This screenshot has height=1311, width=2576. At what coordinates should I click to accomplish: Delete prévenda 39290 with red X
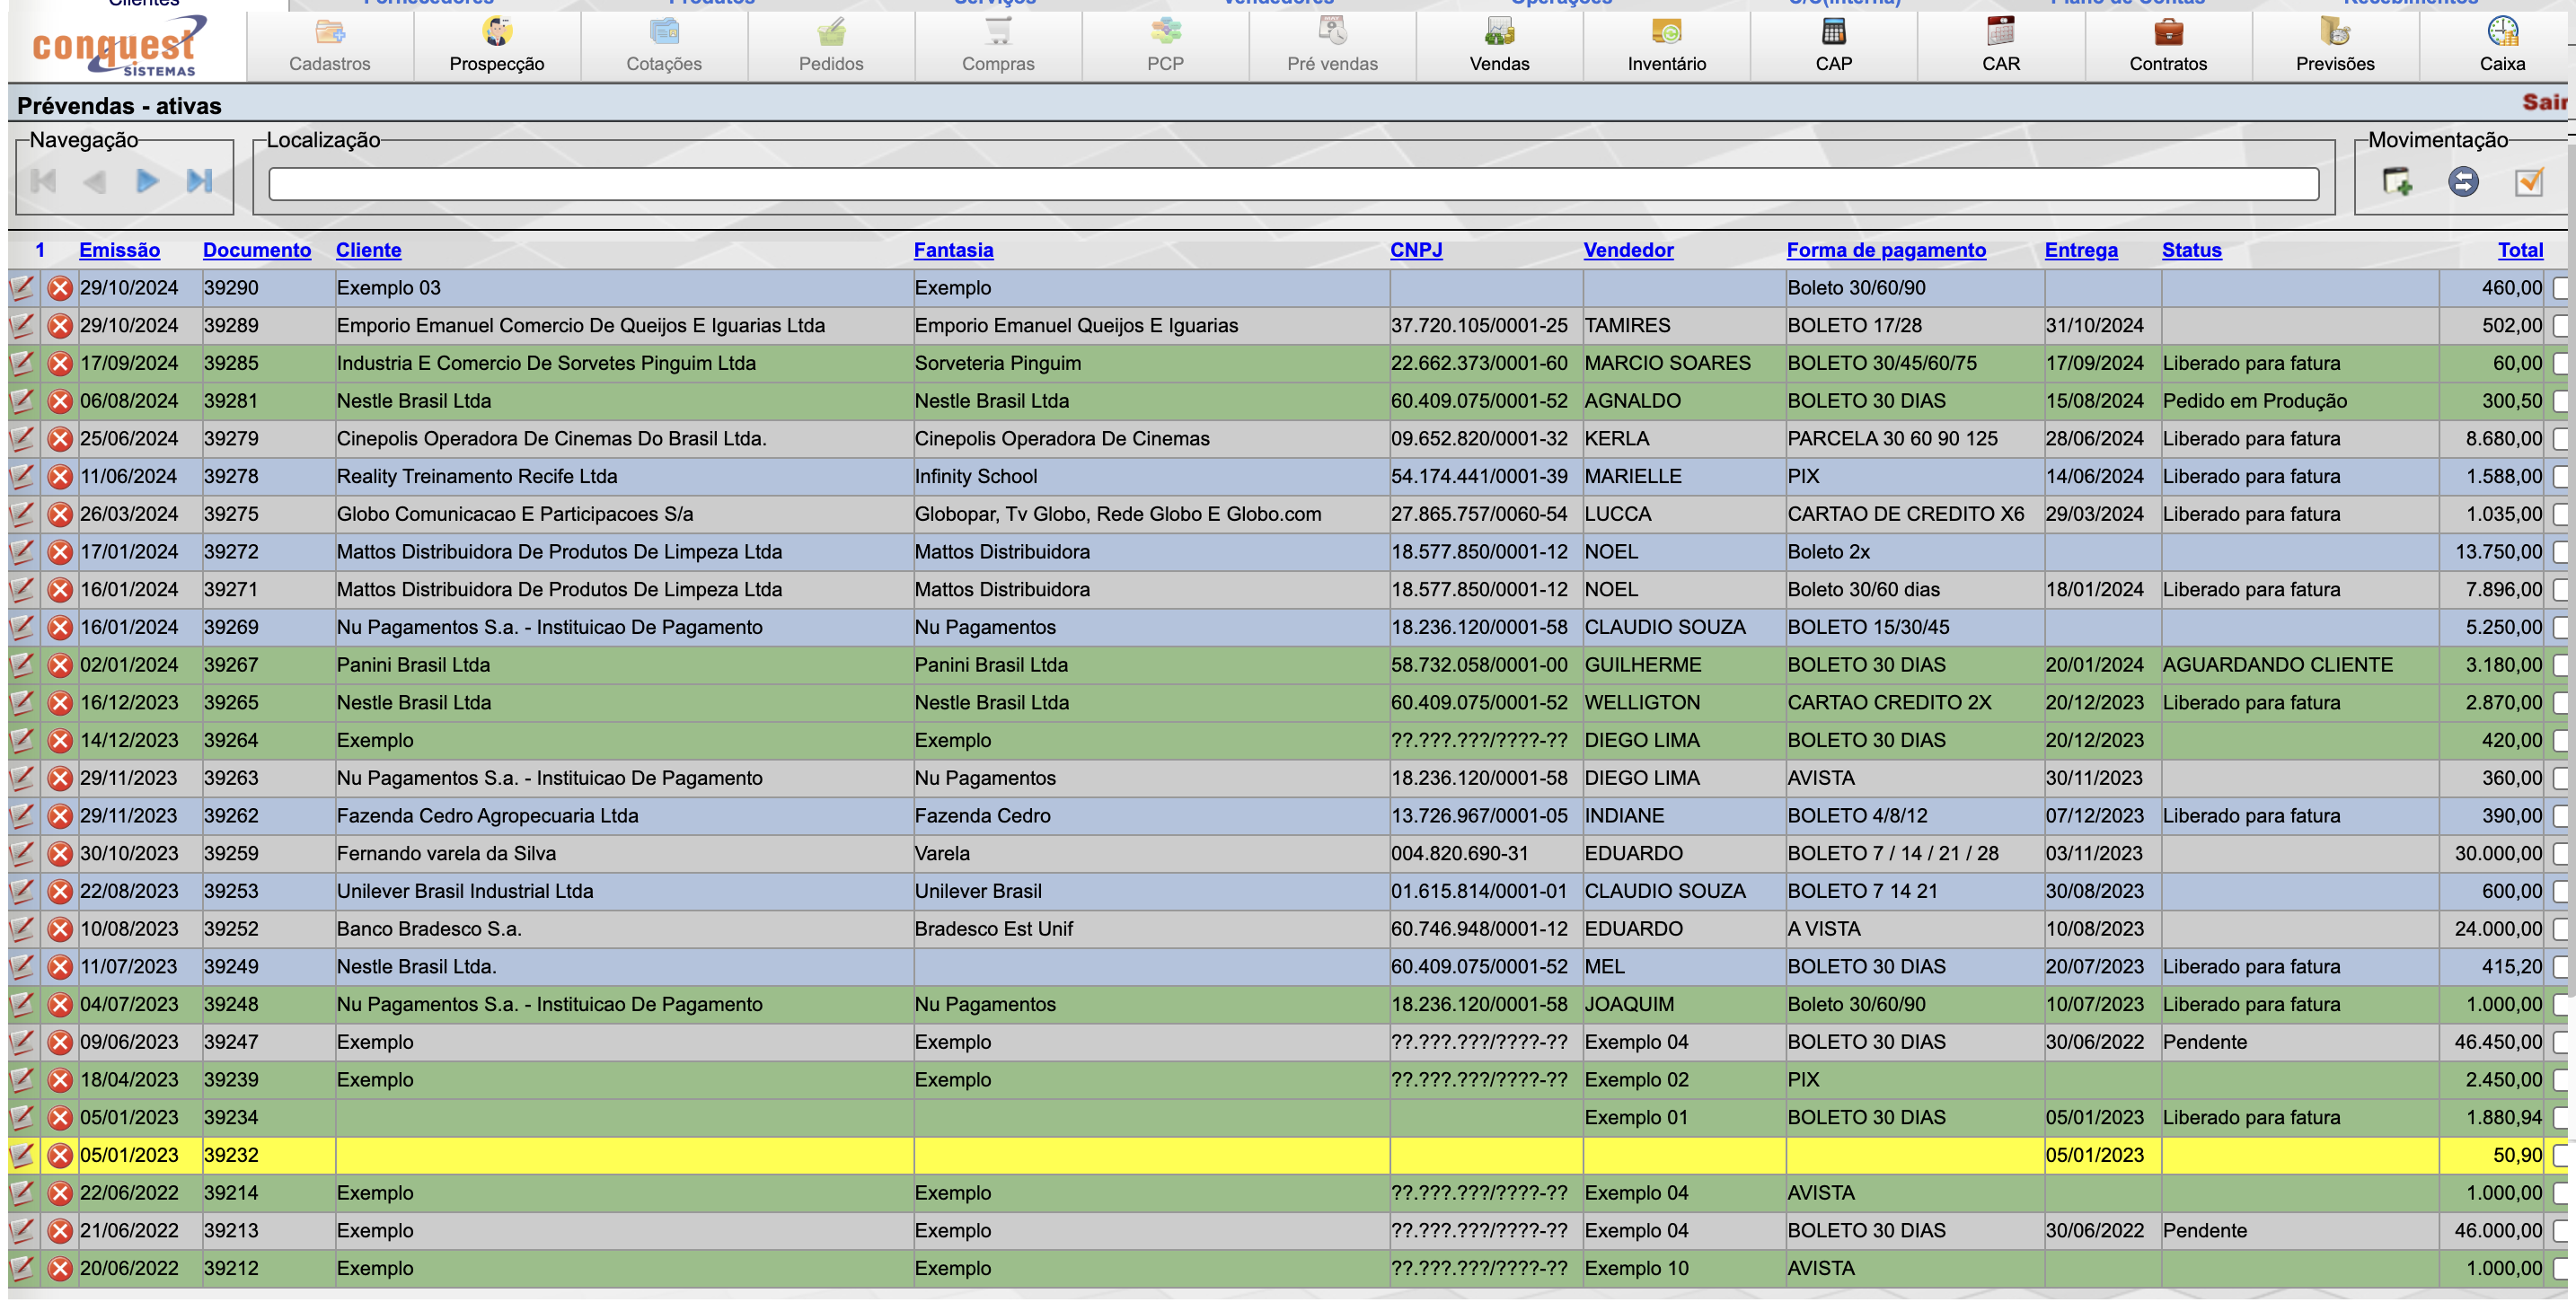point(60,288)
